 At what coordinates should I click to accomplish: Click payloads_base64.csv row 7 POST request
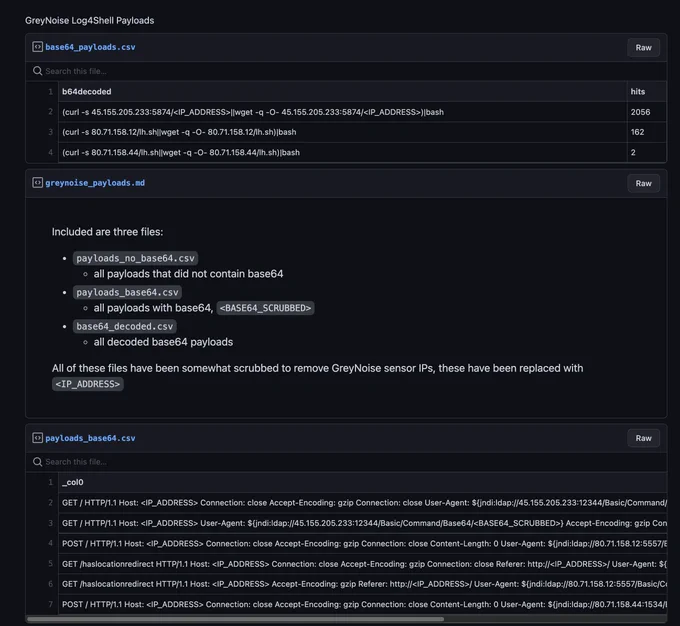click(363, 604)
